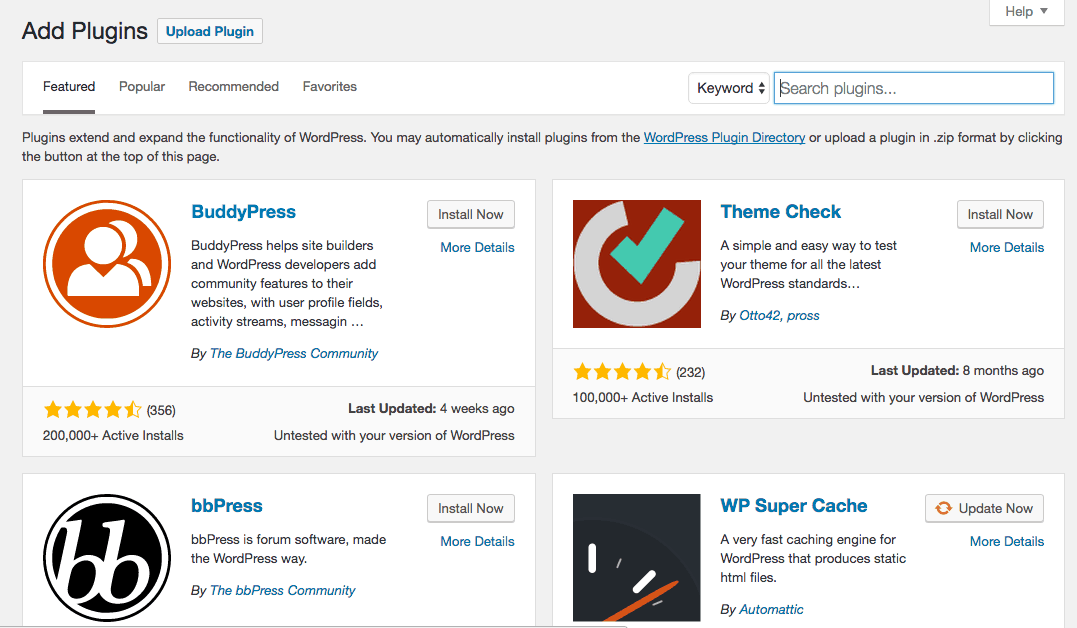
Task: Open More Details for WP Super Cache
Action: click(x=1007, y=541)
